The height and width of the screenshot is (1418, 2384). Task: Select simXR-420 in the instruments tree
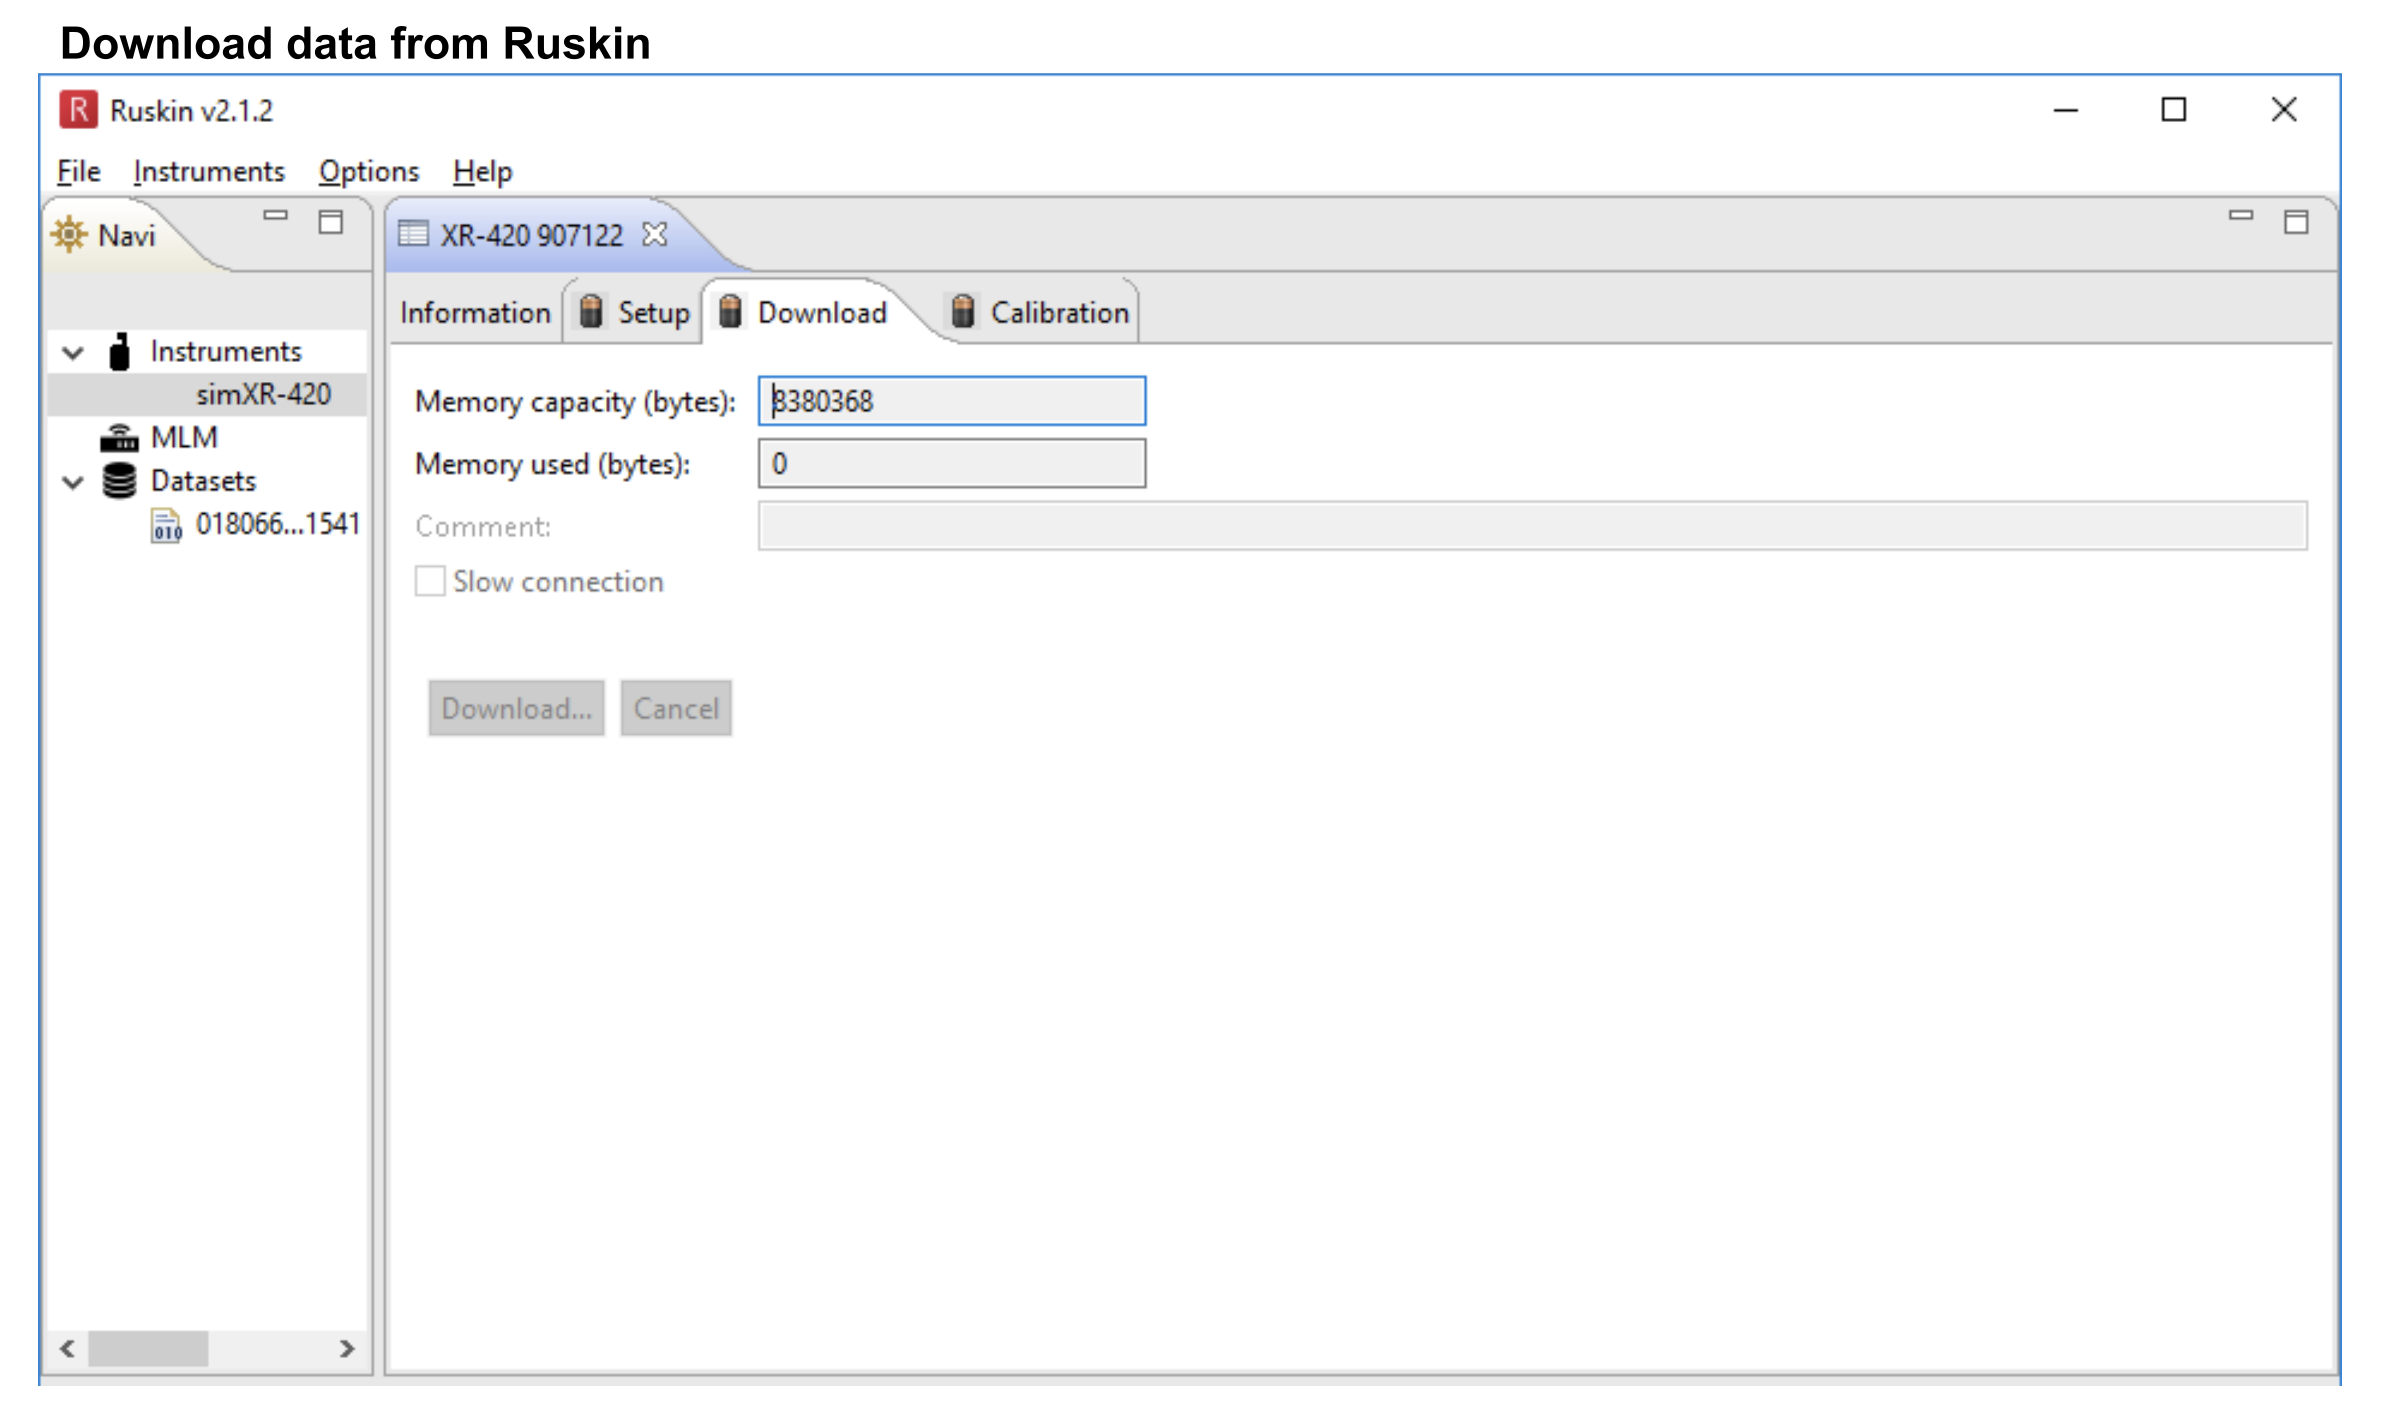[263, 394]
